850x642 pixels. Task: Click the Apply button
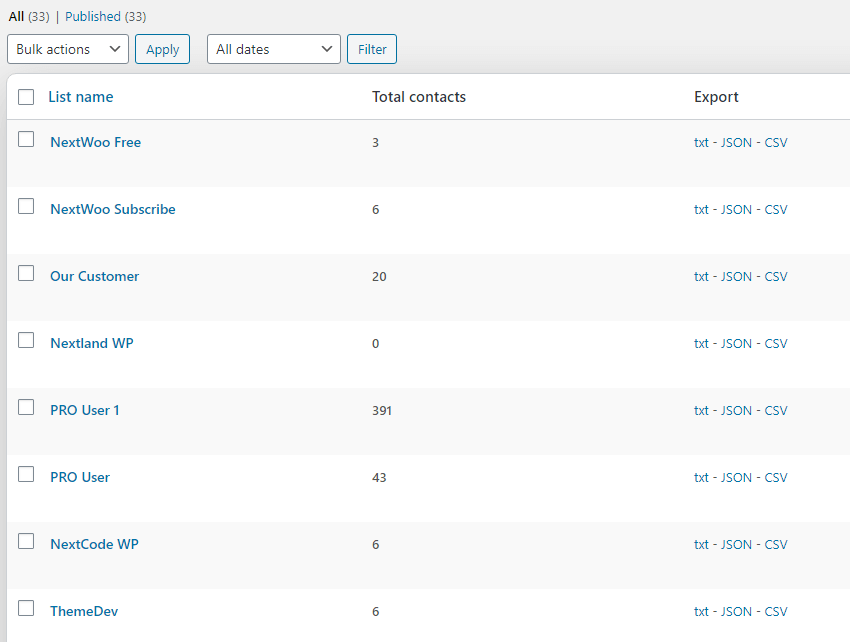tap(163, 49)
